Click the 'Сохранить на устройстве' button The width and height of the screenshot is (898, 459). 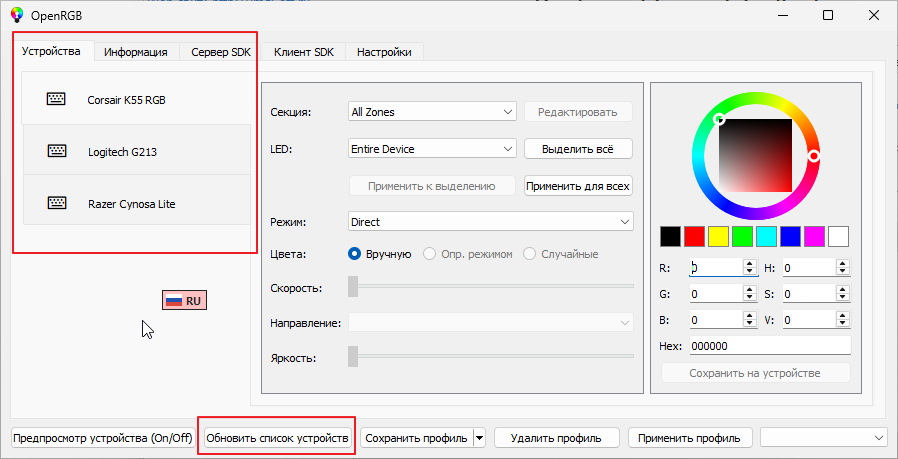click(x=755, y=373)
